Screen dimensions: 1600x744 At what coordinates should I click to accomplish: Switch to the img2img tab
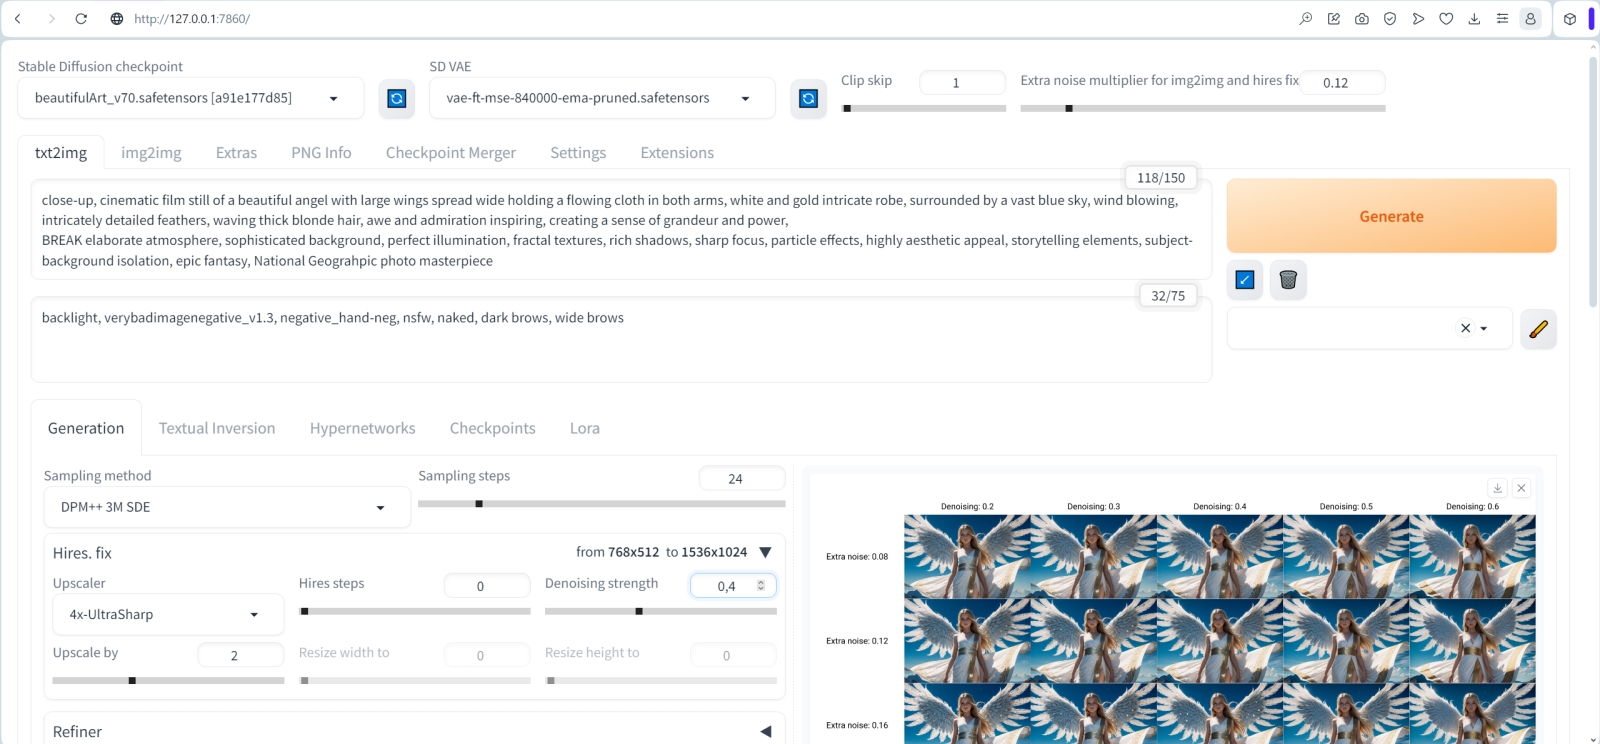pos(151,153)
